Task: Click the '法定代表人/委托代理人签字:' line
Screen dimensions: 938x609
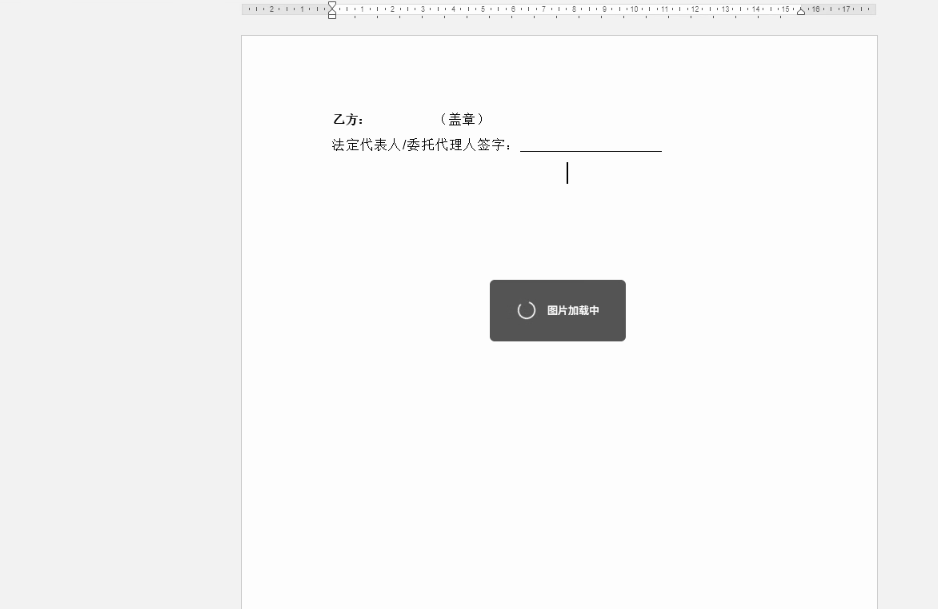Action: coord(422,145)
